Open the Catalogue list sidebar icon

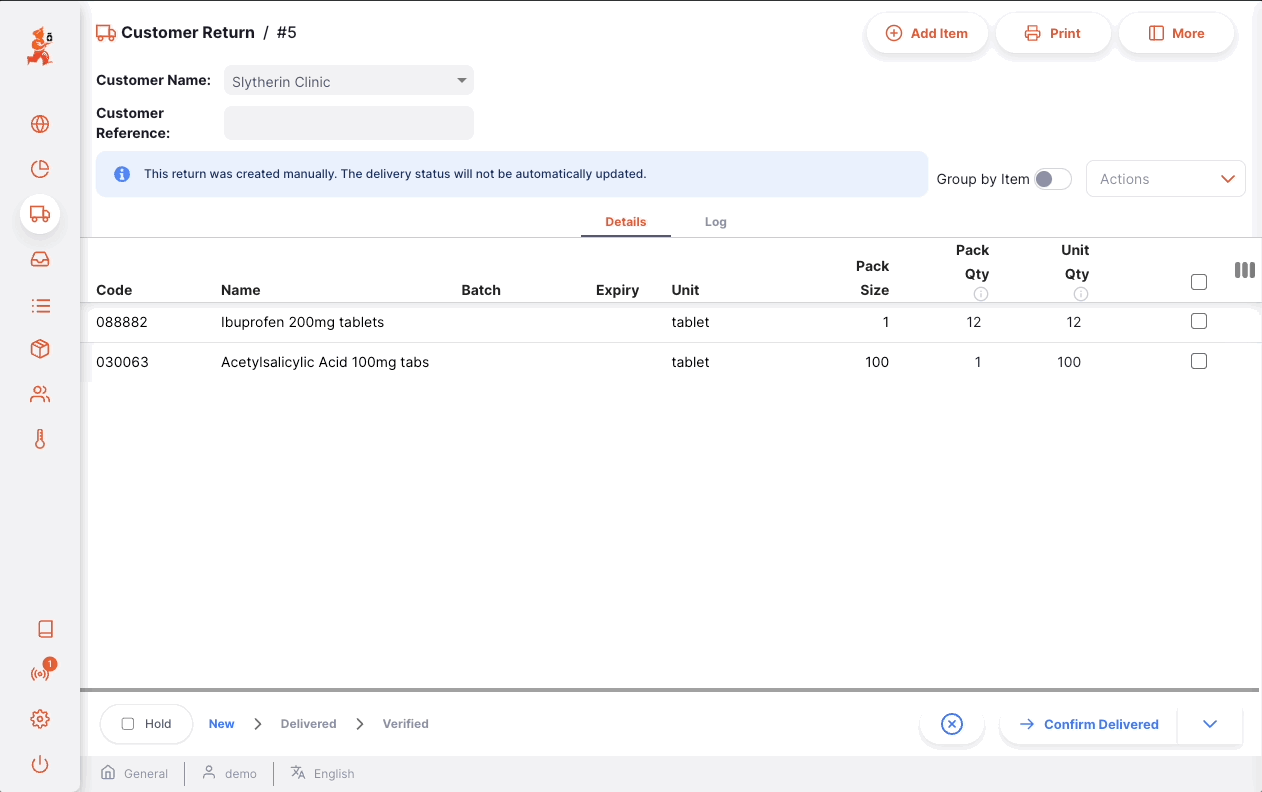[40, 305]
